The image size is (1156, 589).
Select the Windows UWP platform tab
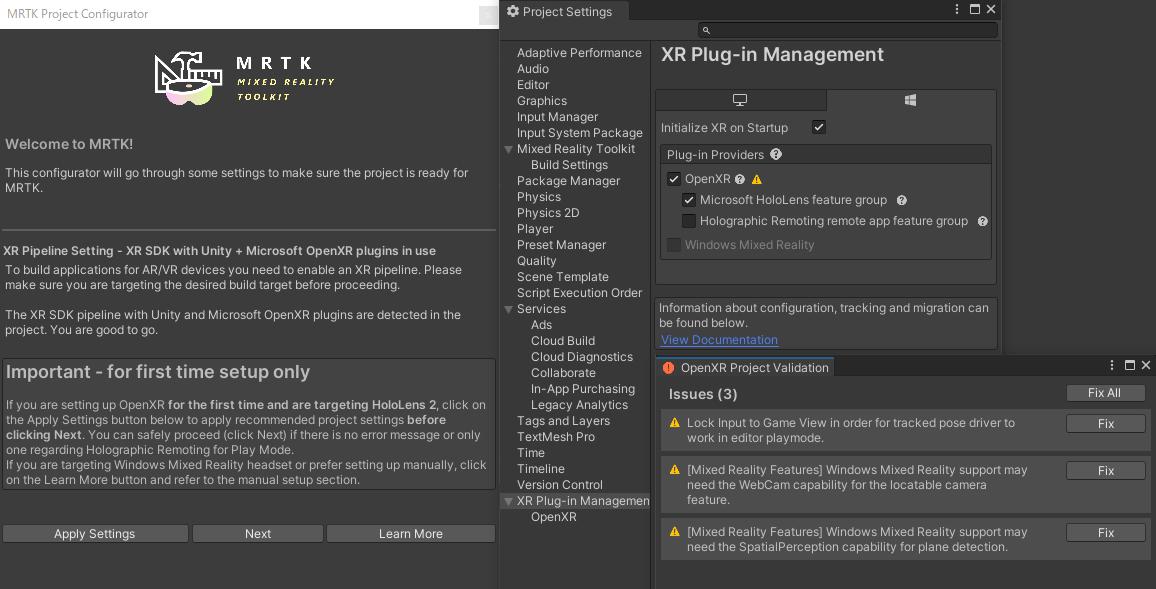910,100
